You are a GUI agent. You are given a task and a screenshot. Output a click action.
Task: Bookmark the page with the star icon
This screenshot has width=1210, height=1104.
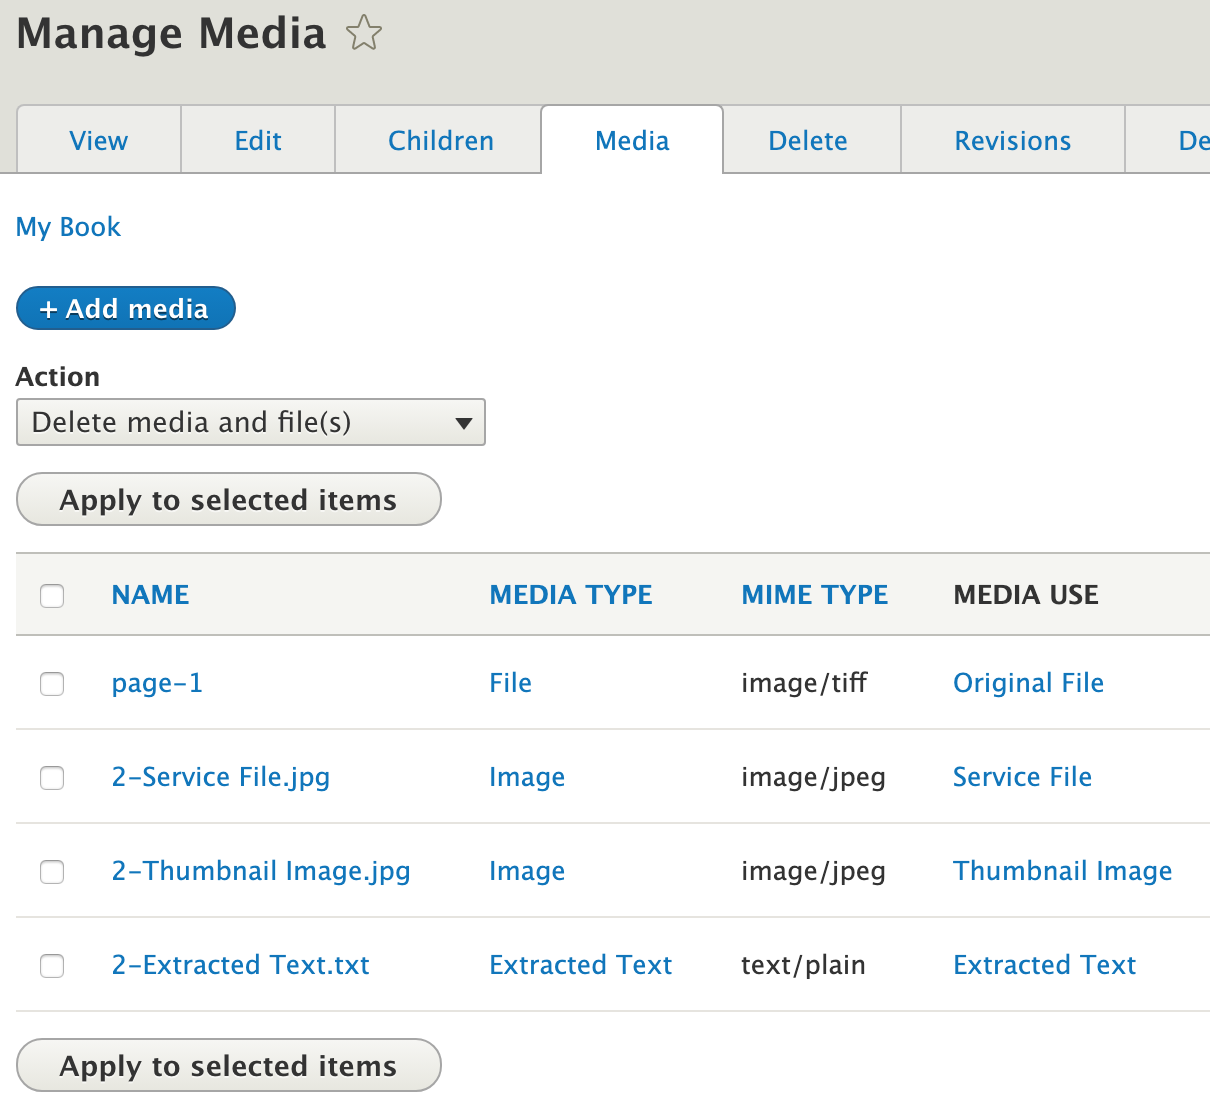coord(363,32)
